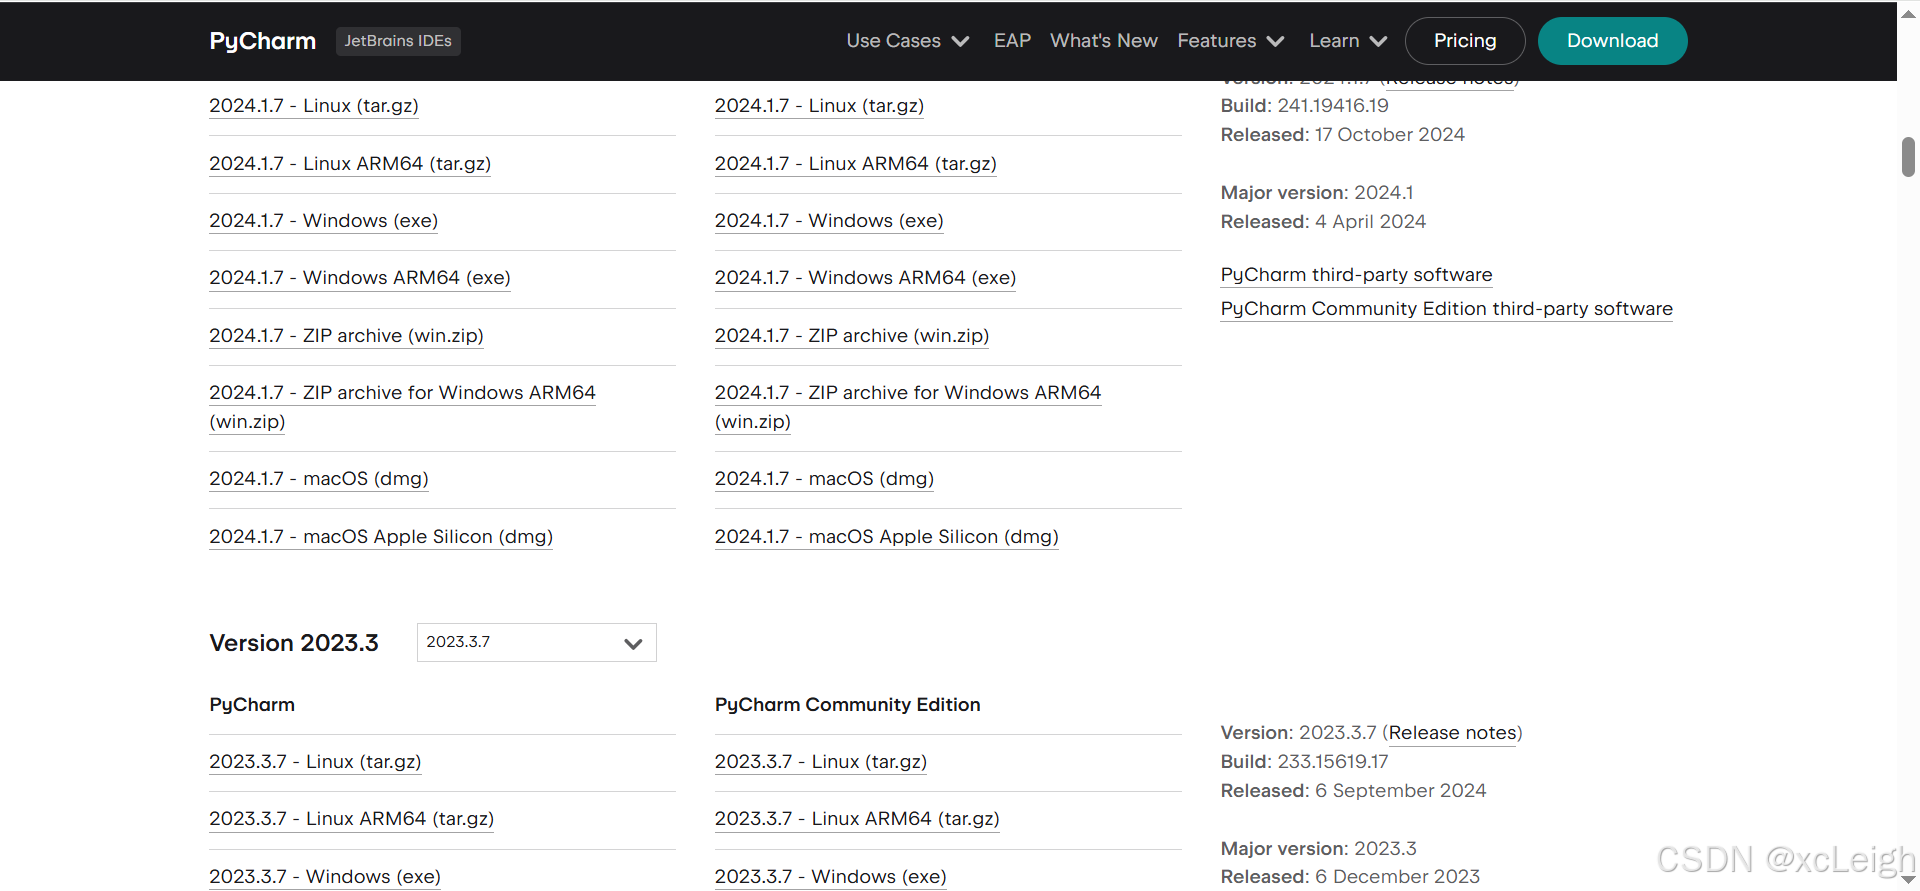Download PyCharm 2024.1.7 macOS (dmg)

point(319,479)
